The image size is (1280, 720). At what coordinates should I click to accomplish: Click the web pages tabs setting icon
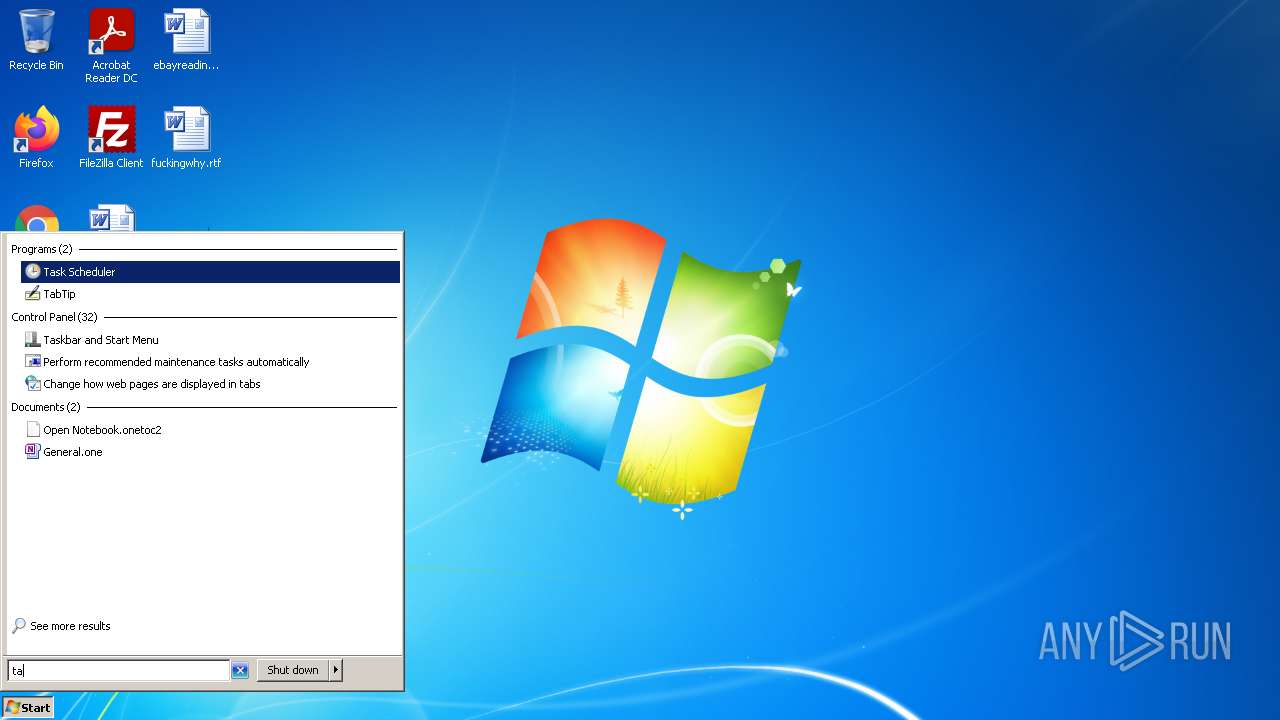pyautogui.click(x=33, y=384)
